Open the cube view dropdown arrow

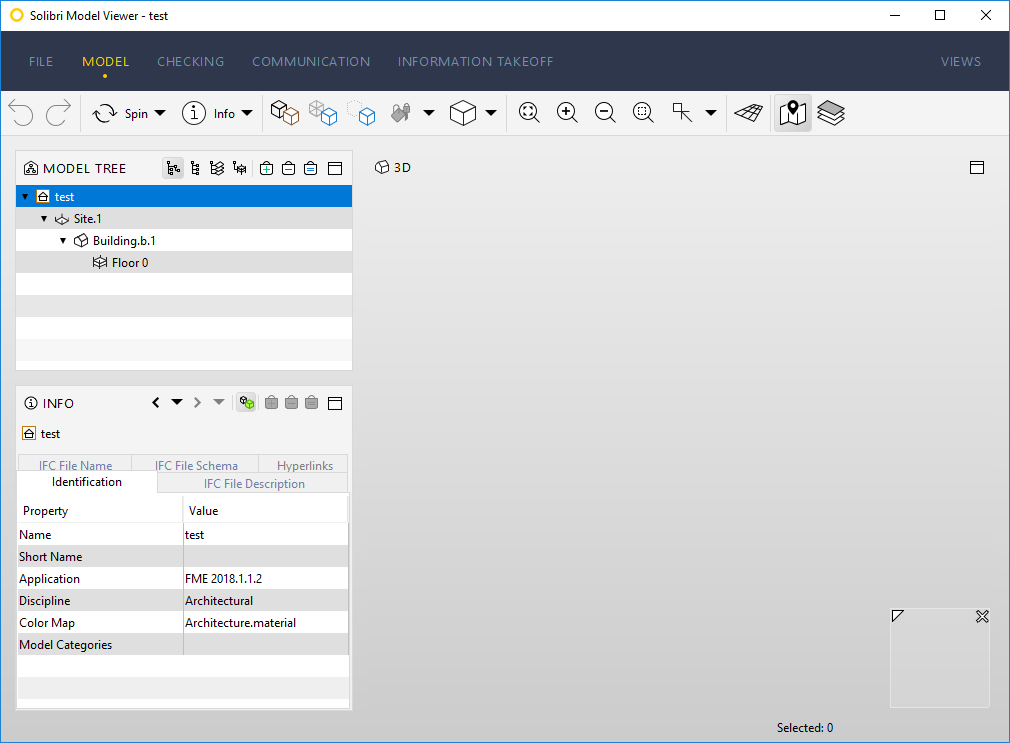[x=491, y=113]
